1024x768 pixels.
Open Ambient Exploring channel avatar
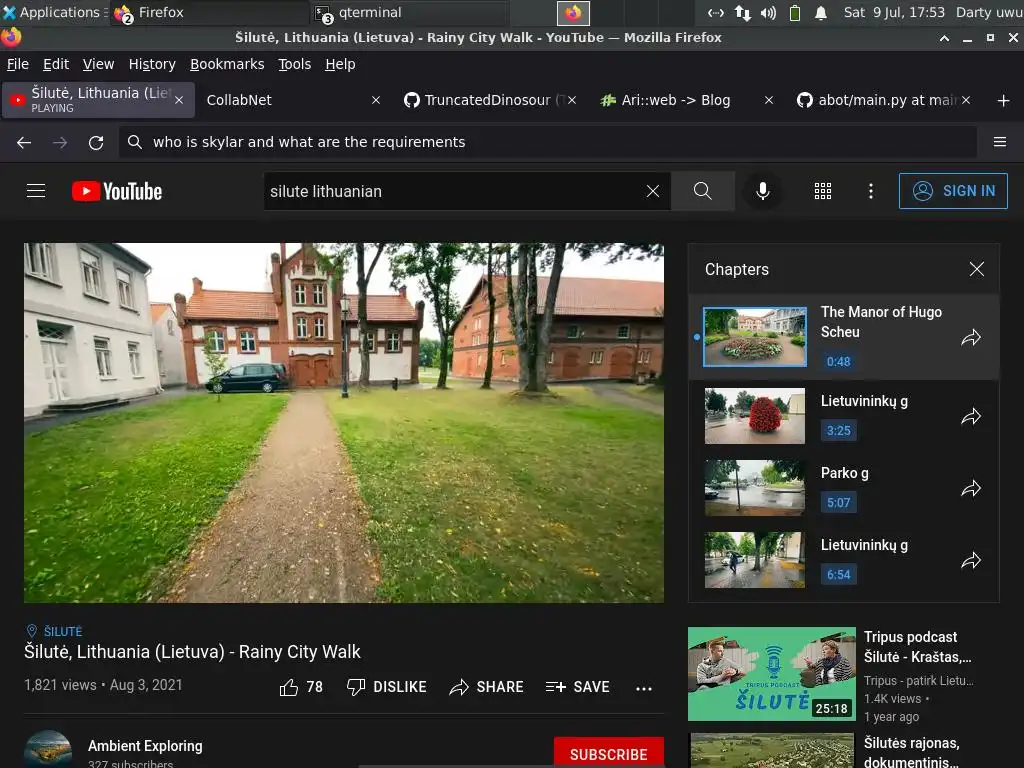[48, 750]
